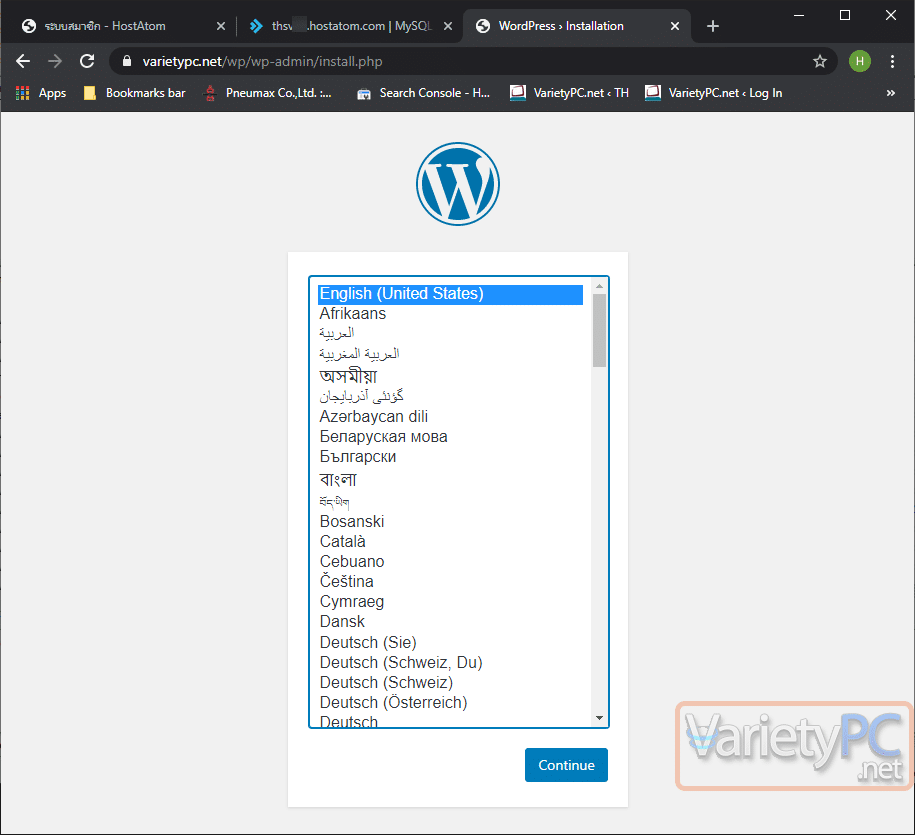
Task: Switch to the hostatom.com MySQL tab
Action: point(349,26)
